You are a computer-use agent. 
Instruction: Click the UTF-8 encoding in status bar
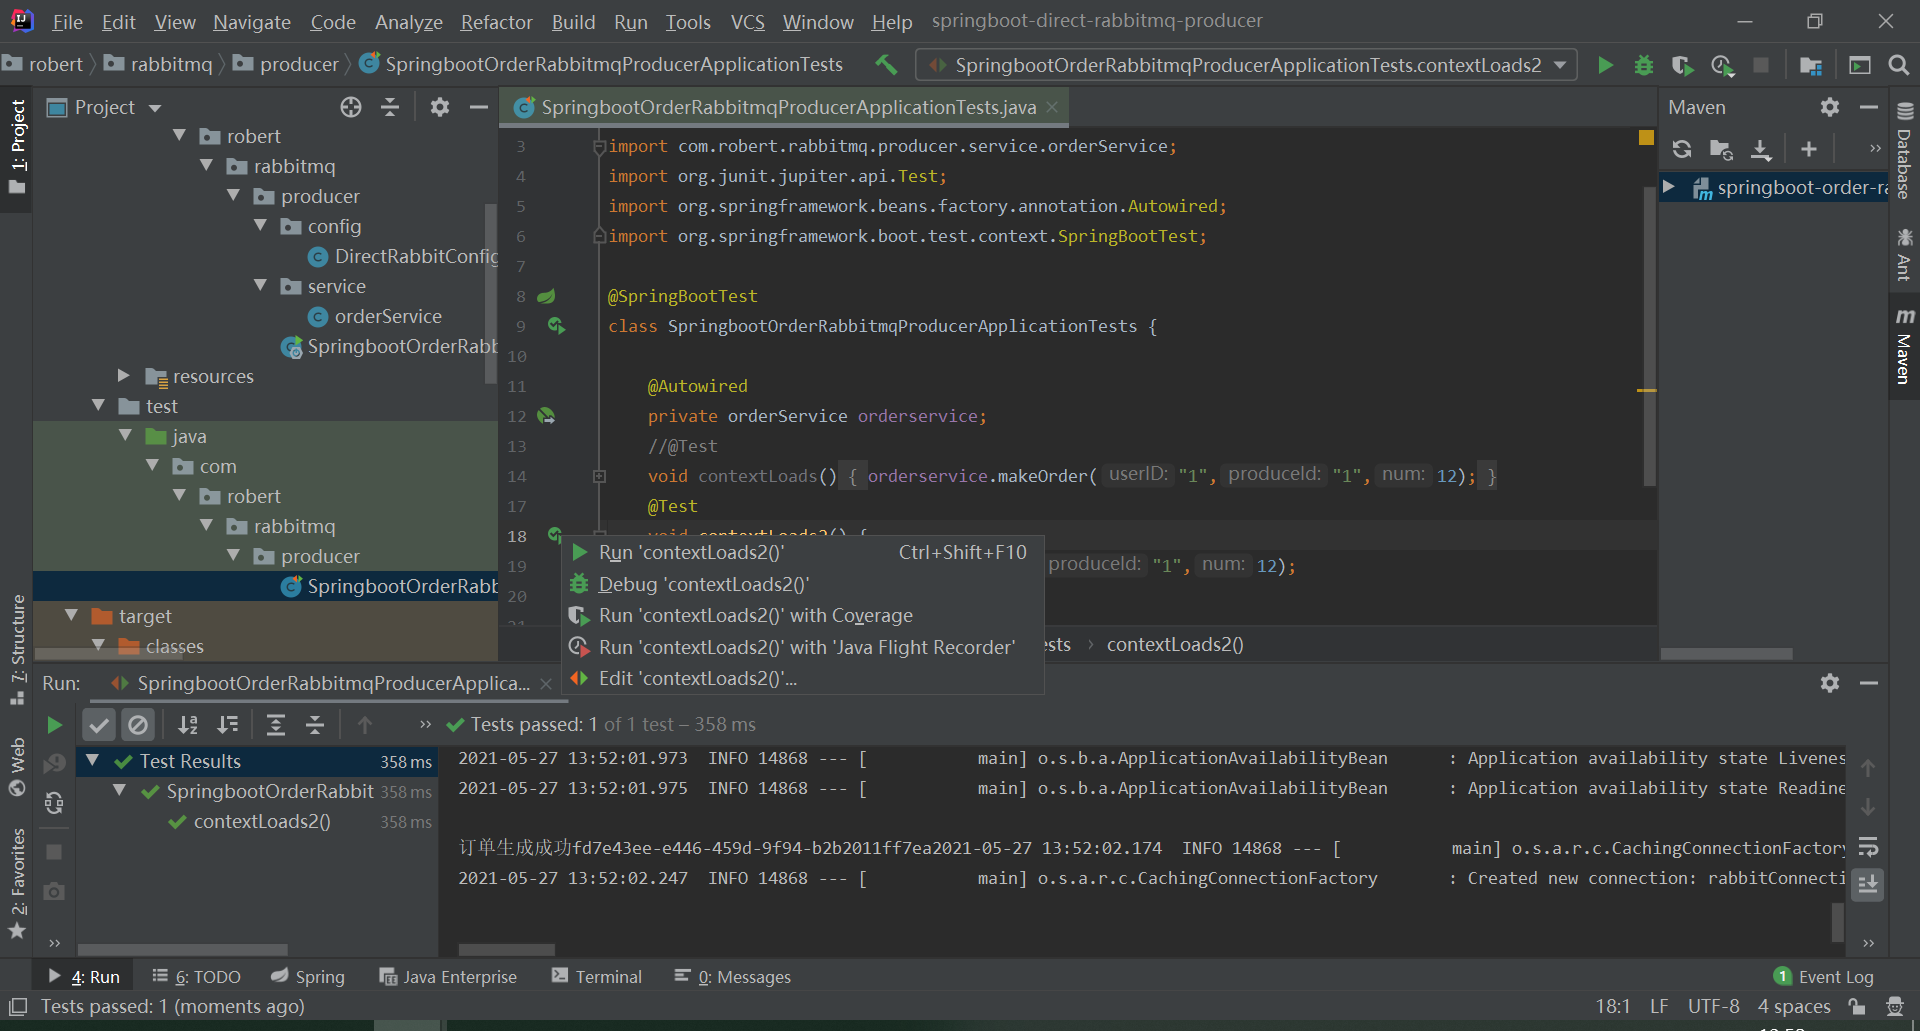click(1713, 1006)
